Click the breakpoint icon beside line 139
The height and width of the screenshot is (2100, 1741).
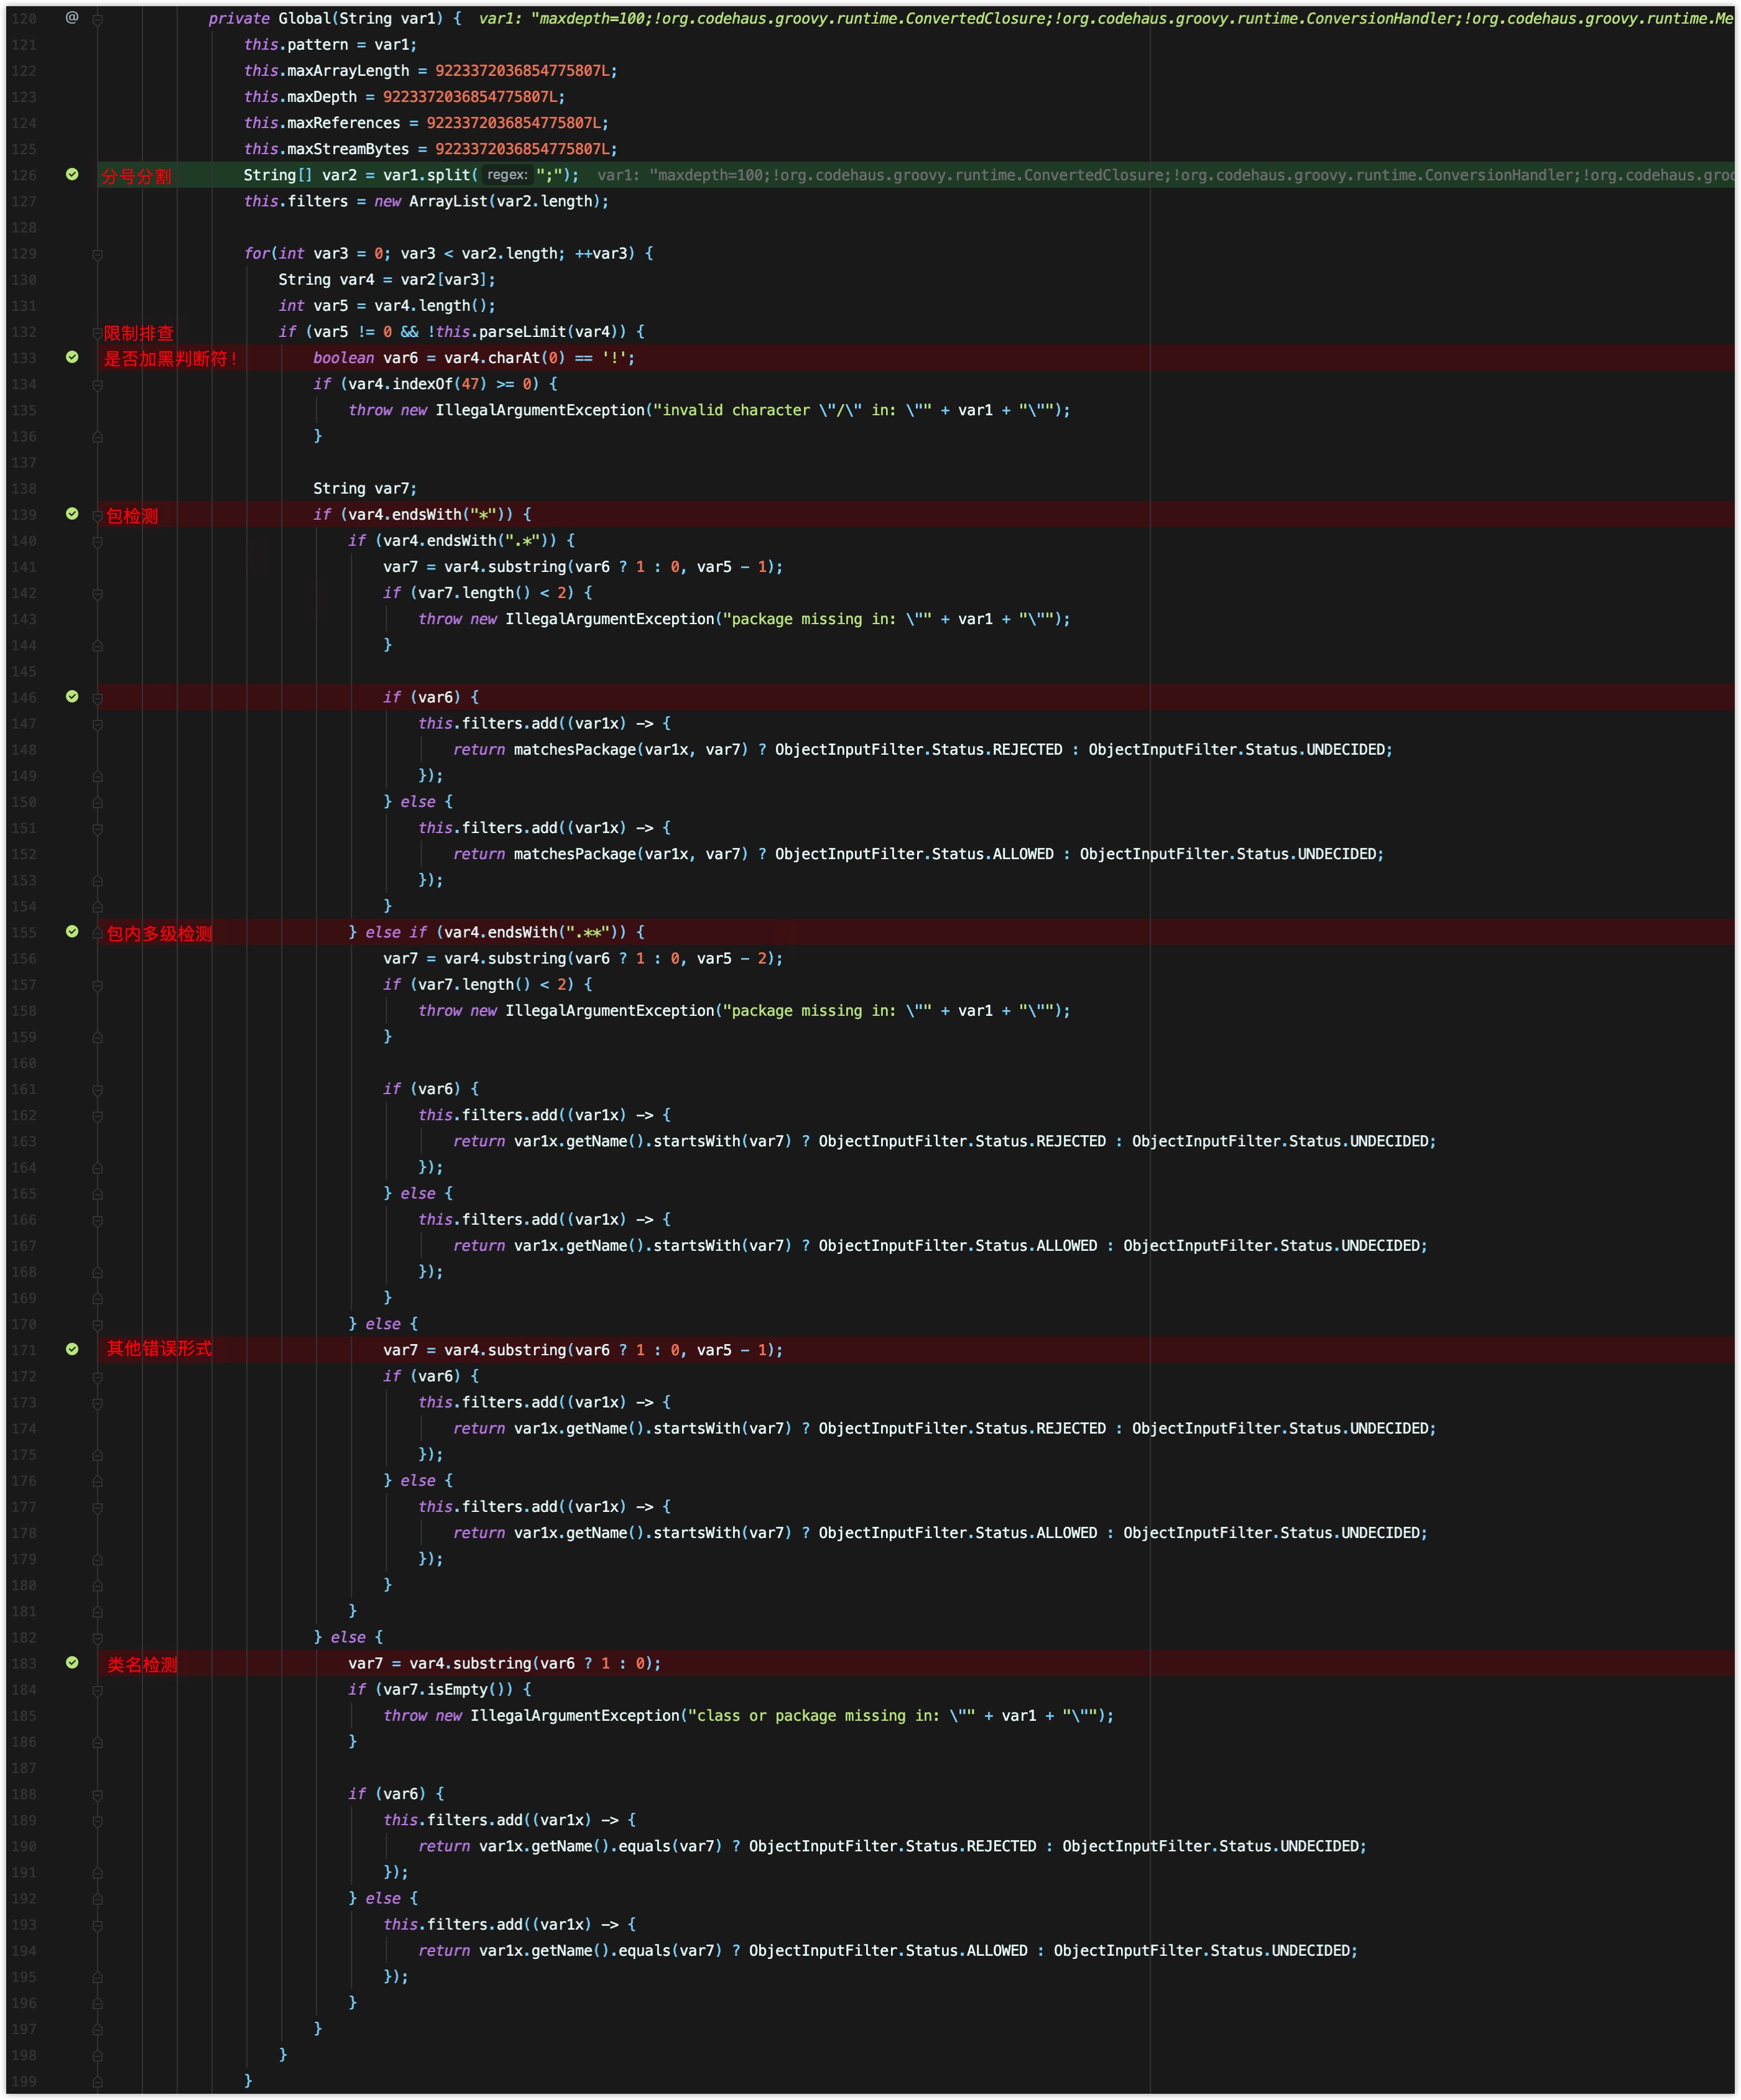pyautogui.click(x=72, y=513)
